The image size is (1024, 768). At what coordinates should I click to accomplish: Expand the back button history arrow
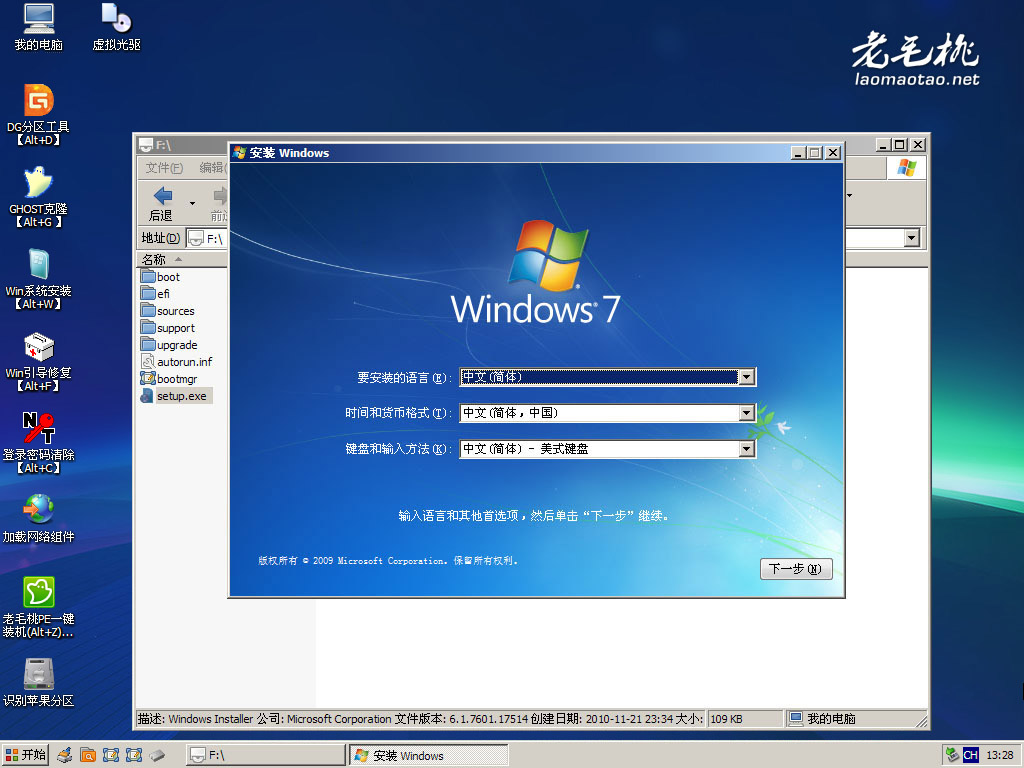192,203
